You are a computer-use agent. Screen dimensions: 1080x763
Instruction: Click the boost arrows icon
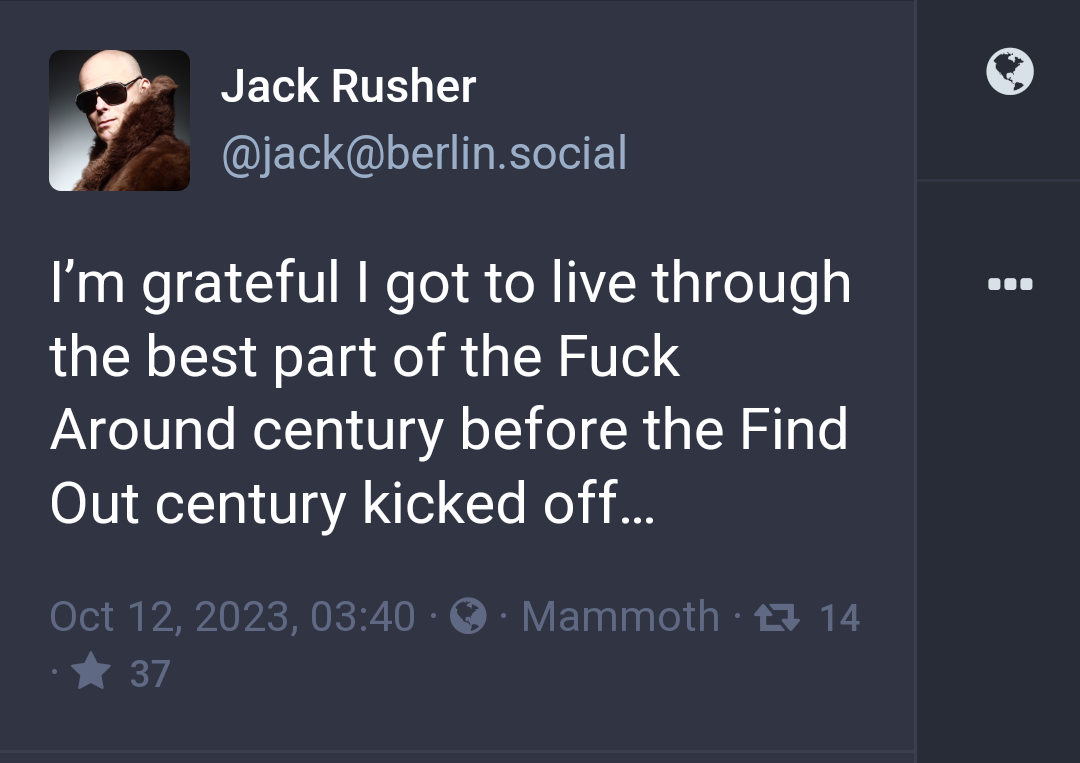(x=777, y=617)
